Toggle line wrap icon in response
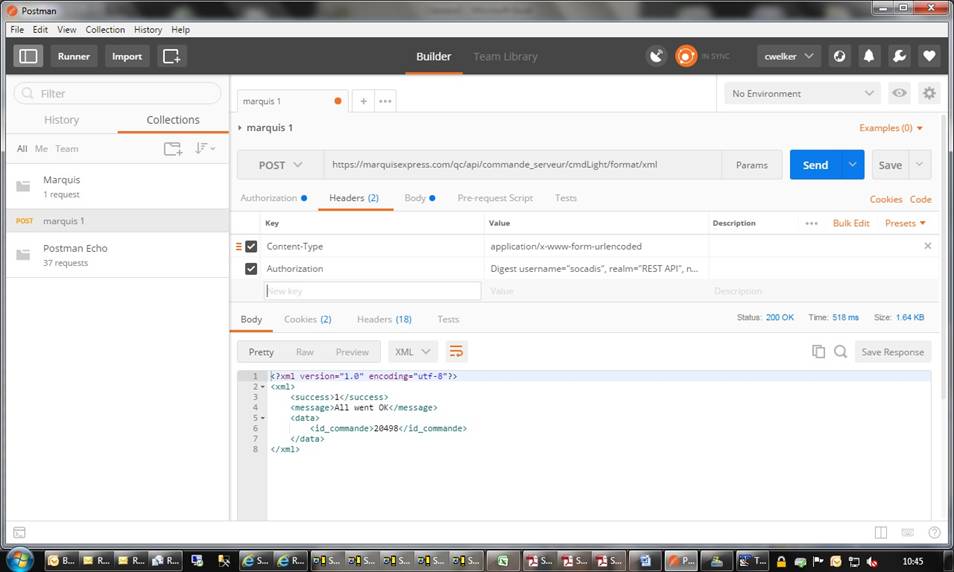 point(456,352)
